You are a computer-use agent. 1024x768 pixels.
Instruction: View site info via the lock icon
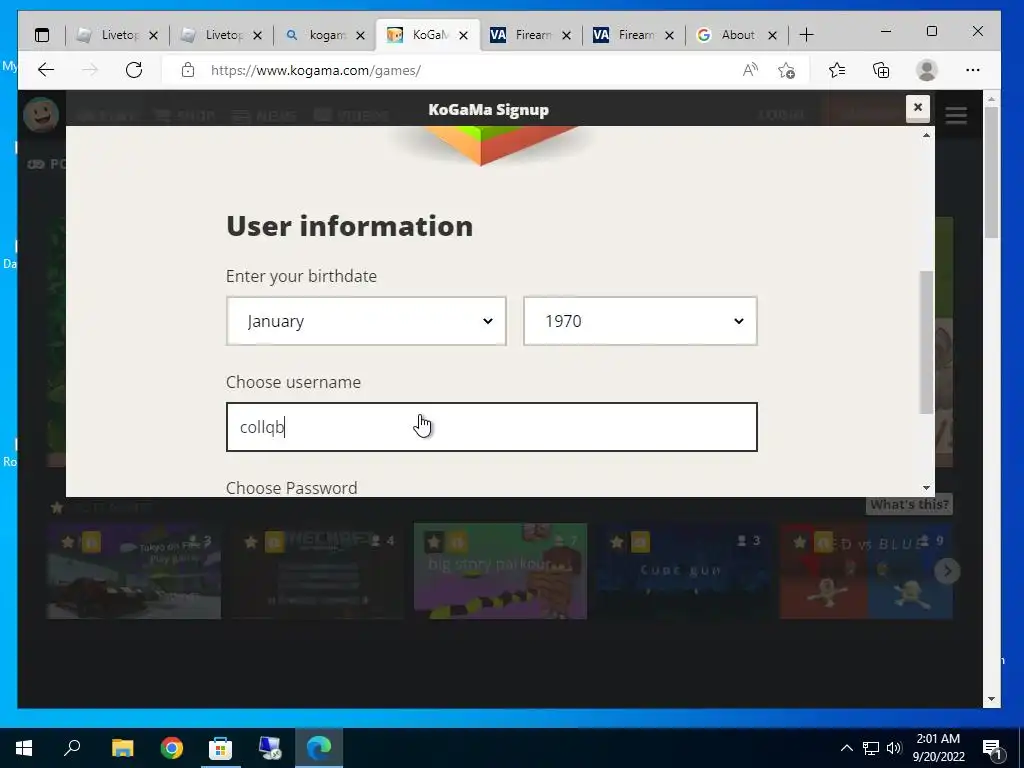pyautogui.click(x=188, y=70)
